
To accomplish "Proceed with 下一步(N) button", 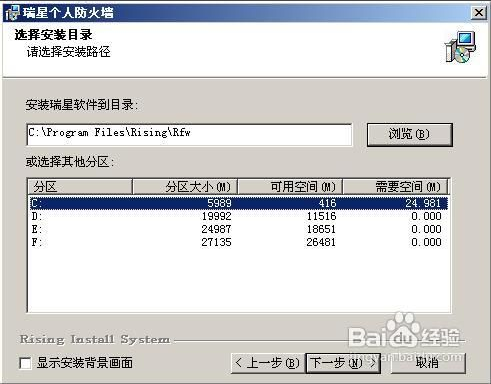I will pyautogui.click(x=343, y=363).
